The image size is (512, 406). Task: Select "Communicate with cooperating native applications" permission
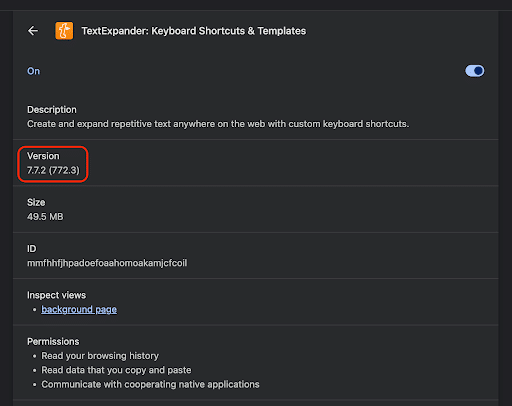[x=150, y=384]
